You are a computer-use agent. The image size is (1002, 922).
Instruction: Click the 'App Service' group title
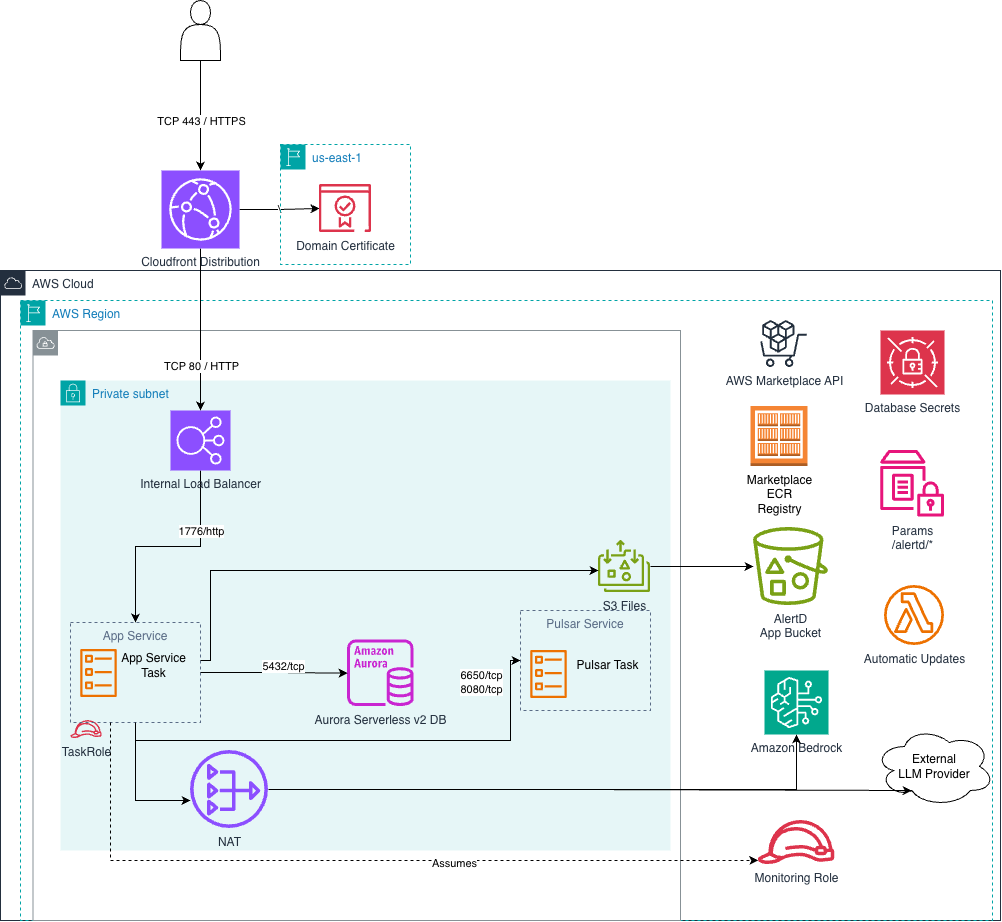point(135,636)
